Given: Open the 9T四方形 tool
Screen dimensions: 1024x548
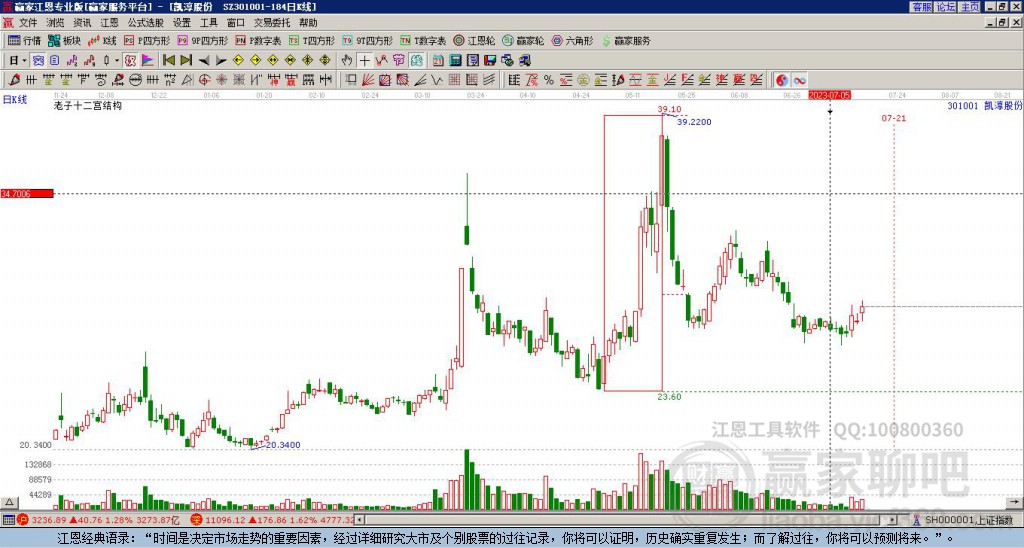Looking at the screenshot, I should click(x=367, y=40).
